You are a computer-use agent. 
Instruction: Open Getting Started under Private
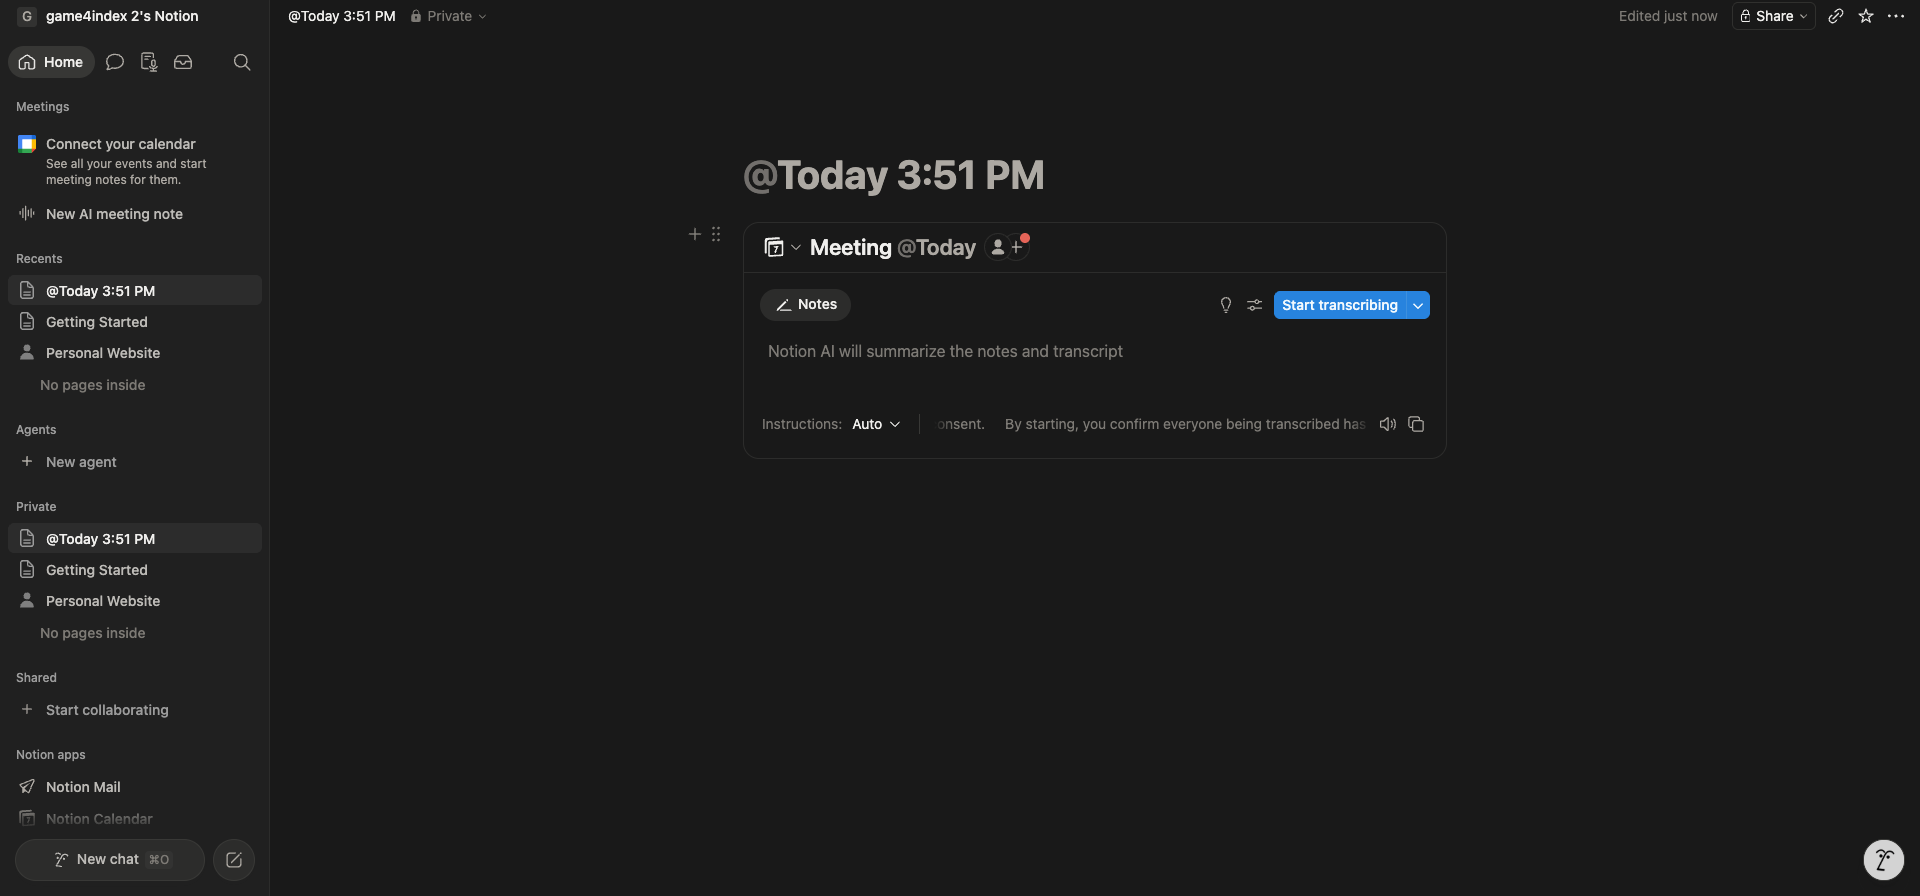135,570
